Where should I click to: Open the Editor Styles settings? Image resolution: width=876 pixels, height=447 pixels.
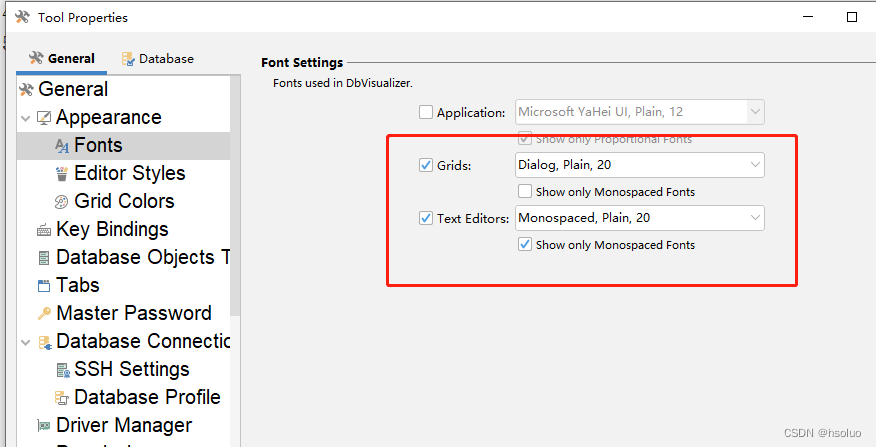click(130, 173)
